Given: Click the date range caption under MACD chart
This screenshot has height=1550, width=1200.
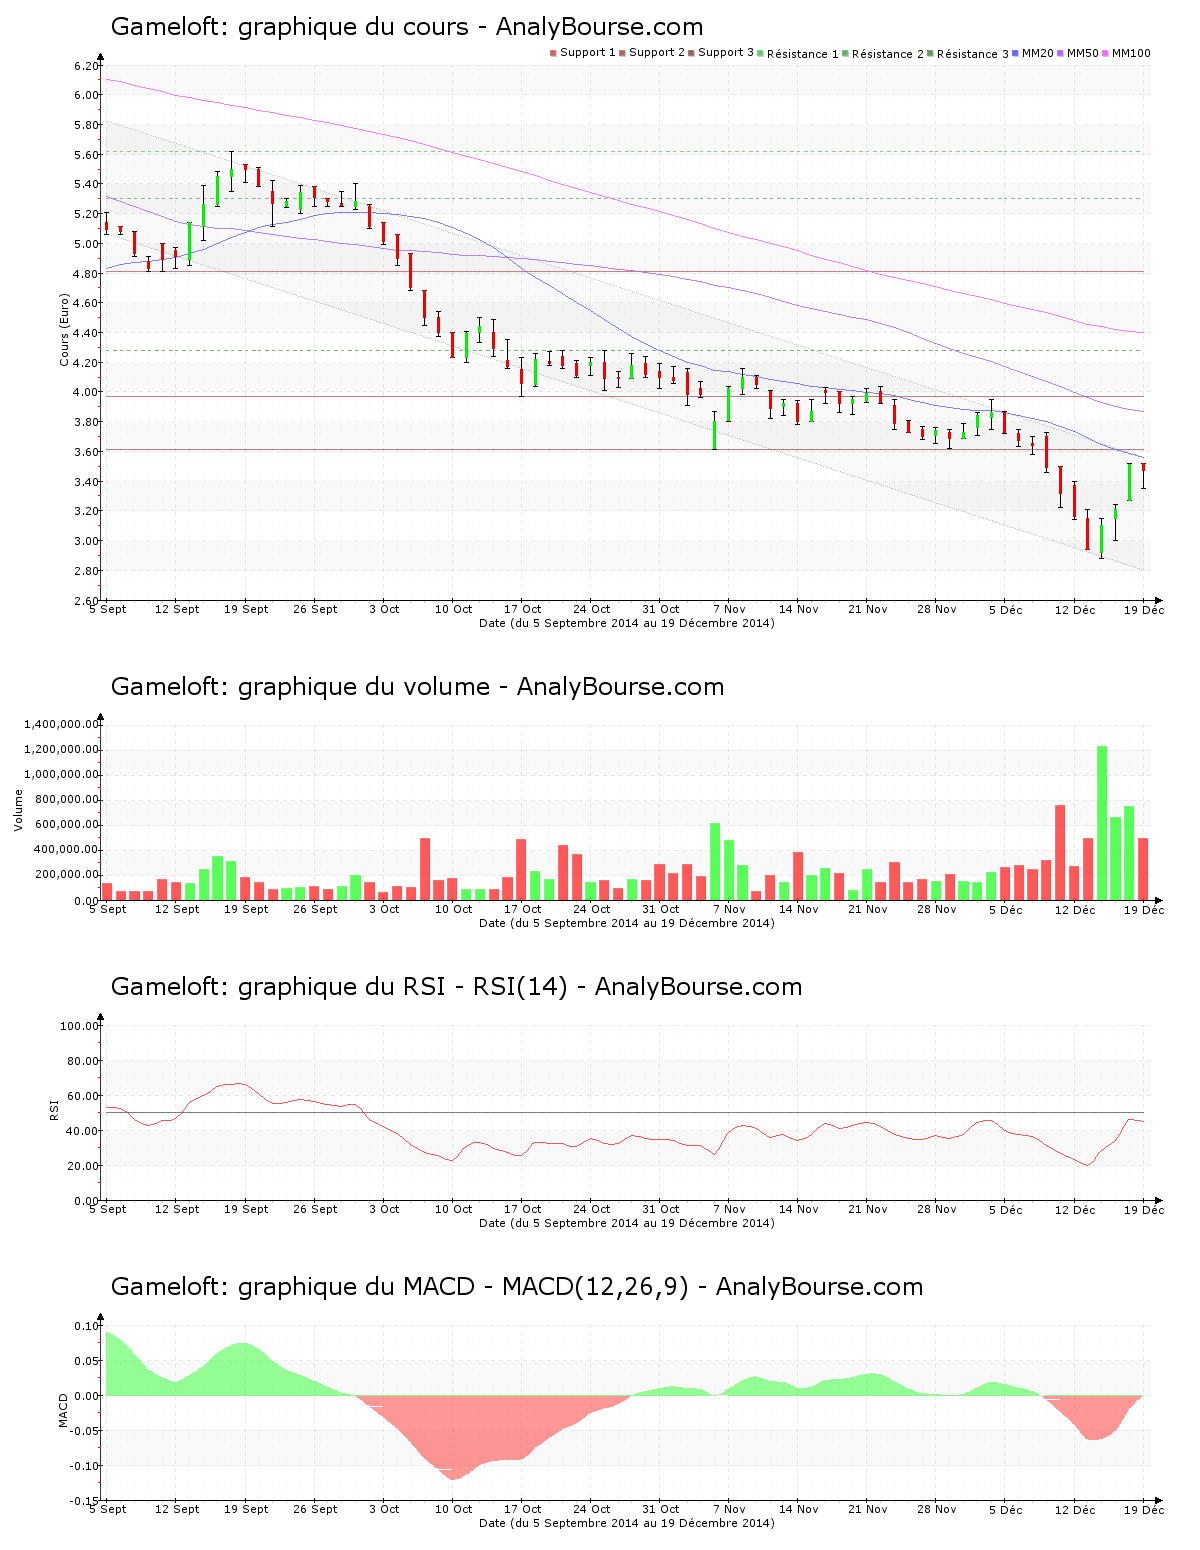Looking at the screenshot, I should pos(627,1523).
